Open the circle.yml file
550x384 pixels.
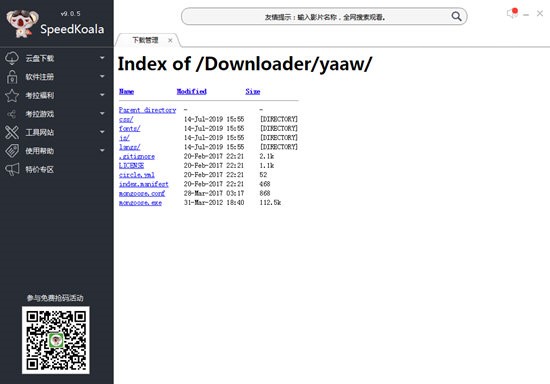coord(137,175)
